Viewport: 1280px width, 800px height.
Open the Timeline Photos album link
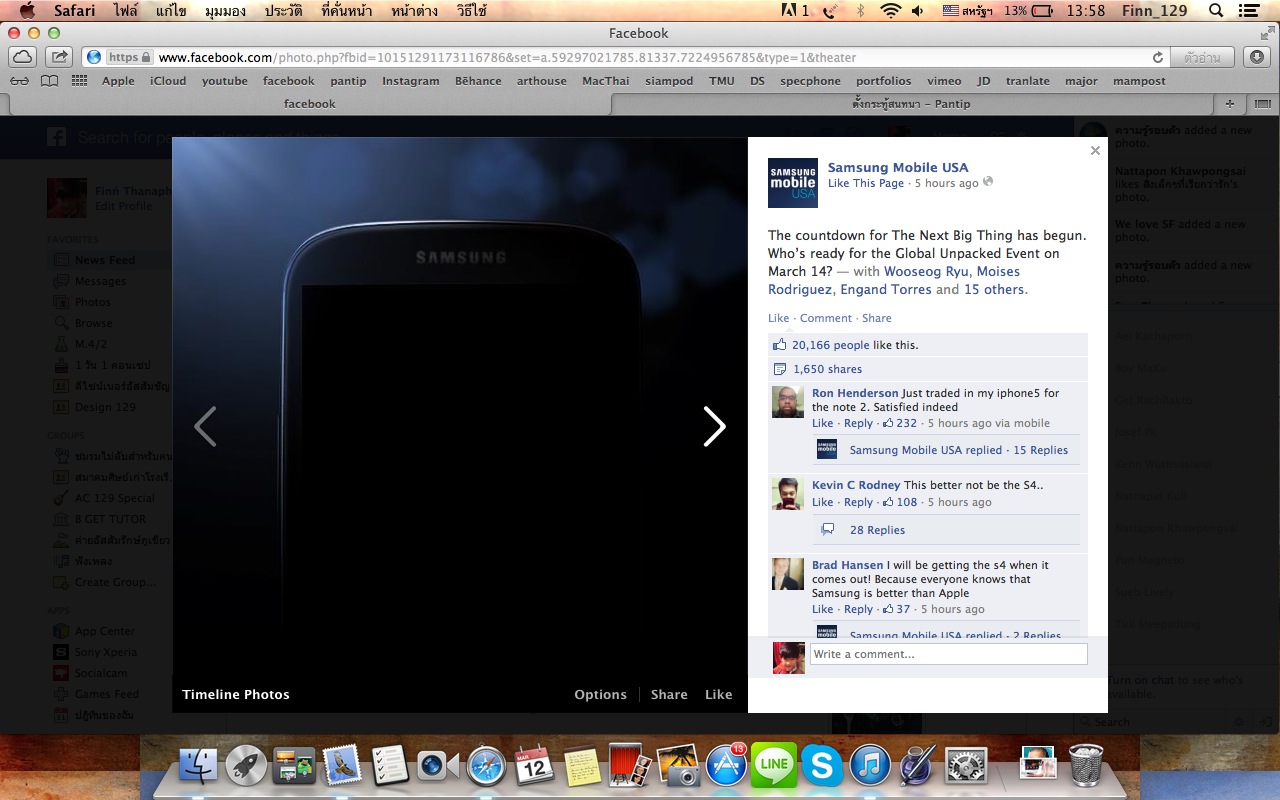[236, 694]
